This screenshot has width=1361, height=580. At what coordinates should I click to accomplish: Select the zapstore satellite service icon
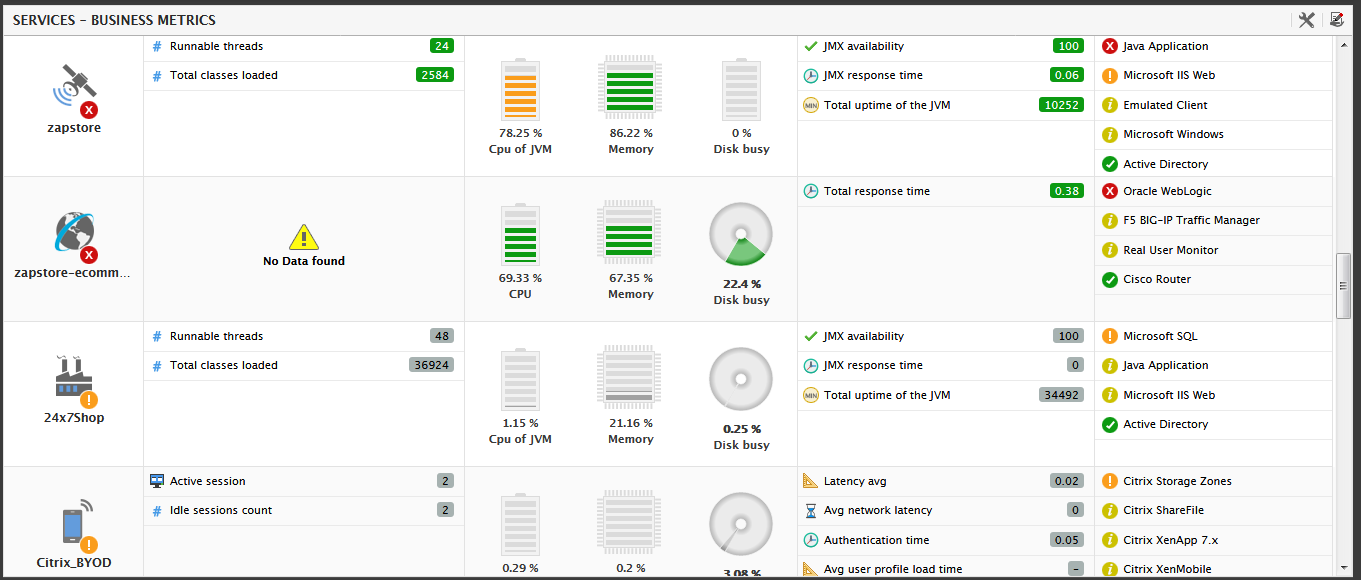[x=74, y=89]
